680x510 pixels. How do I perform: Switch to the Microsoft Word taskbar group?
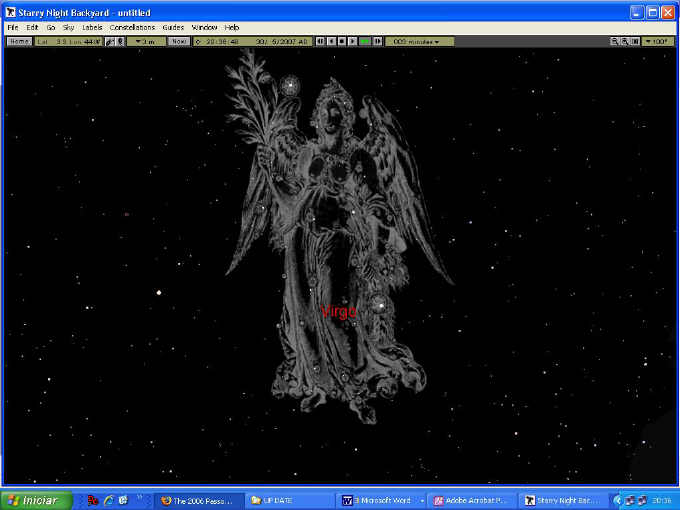click(x=382, y=501)
